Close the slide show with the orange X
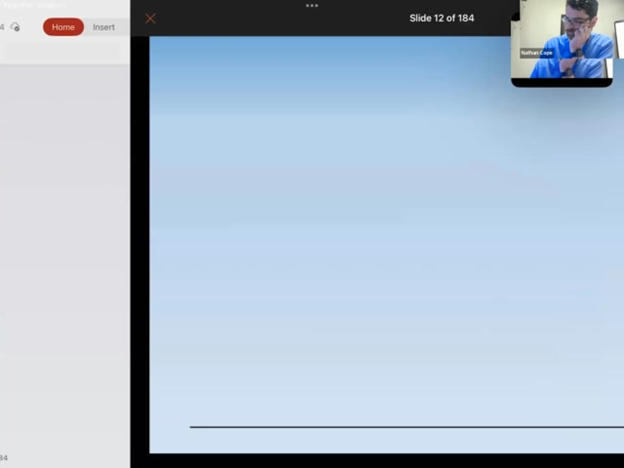The image size is (624, 468). point(150,18)
